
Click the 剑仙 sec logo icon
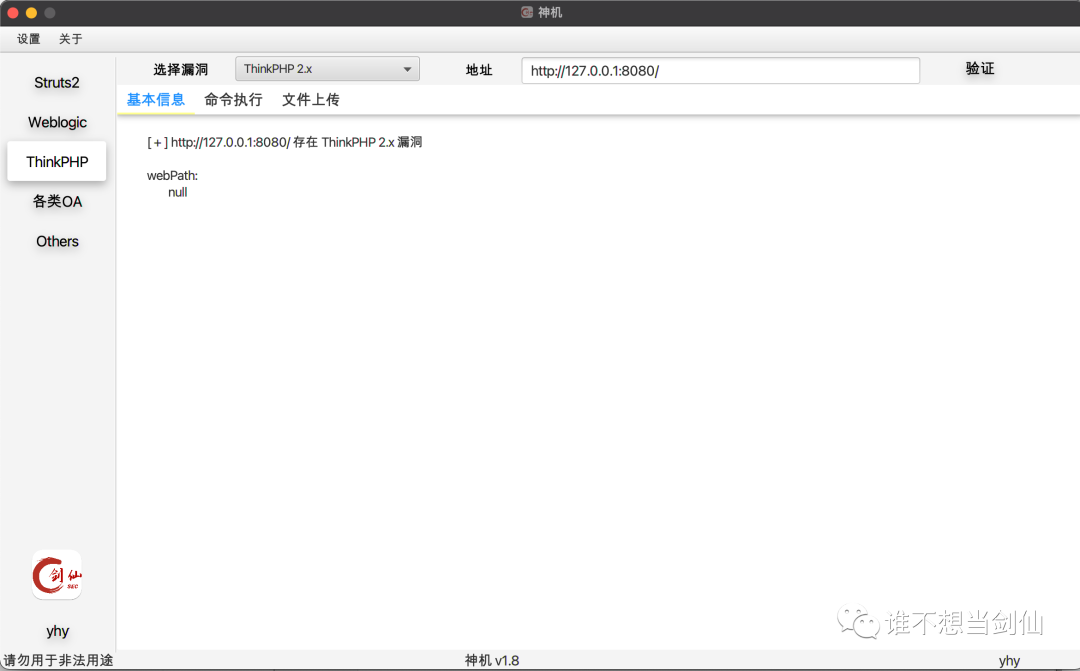pos(56,575)
